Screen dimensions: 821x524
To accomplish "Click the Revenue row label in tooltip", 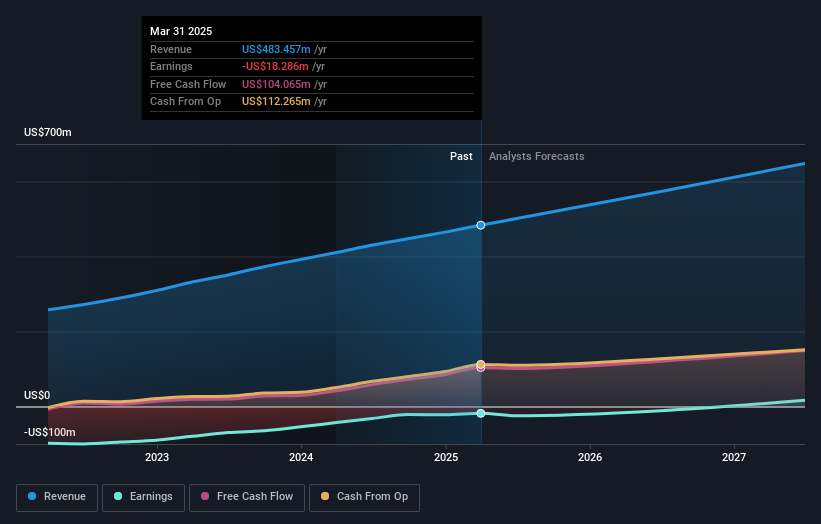I will [171, 49].
